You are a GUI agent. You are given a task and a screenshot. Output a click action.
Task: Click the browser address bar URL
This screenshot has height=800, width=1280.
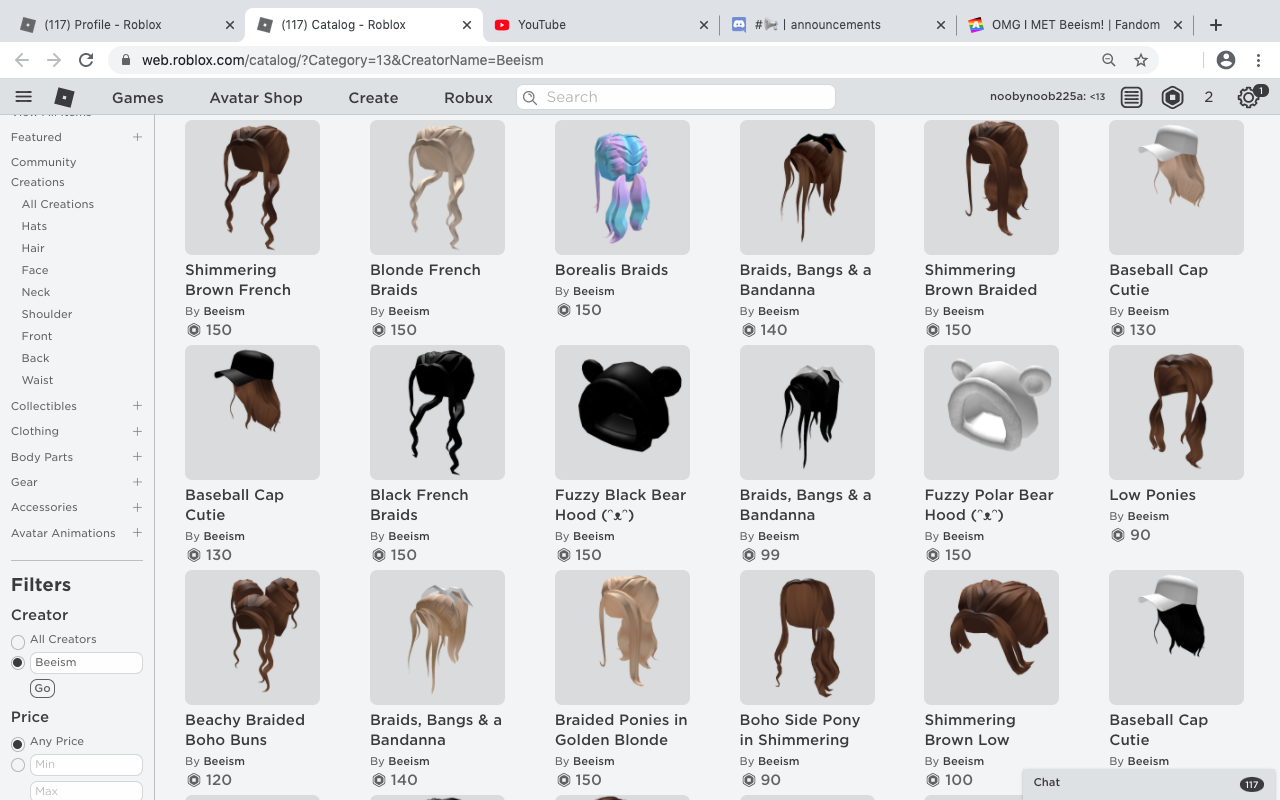tap(343, 60)
